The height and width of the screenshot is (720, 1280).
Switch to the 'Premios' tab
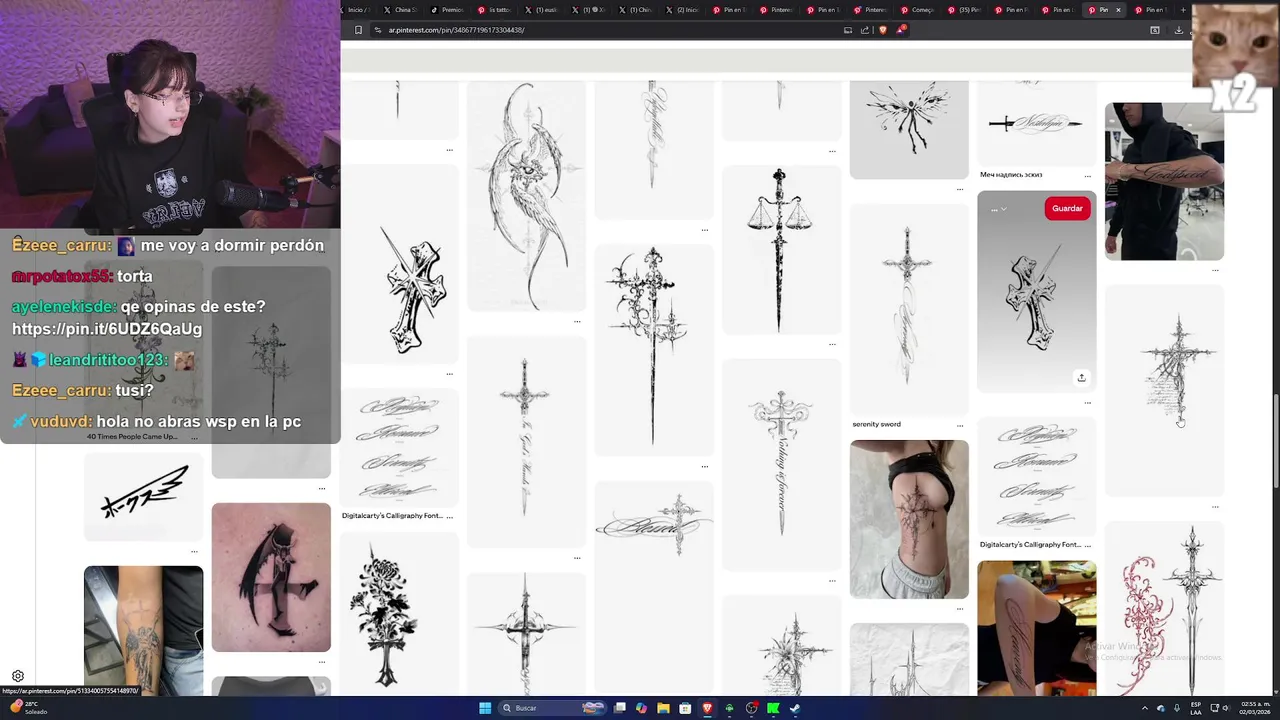447,10
